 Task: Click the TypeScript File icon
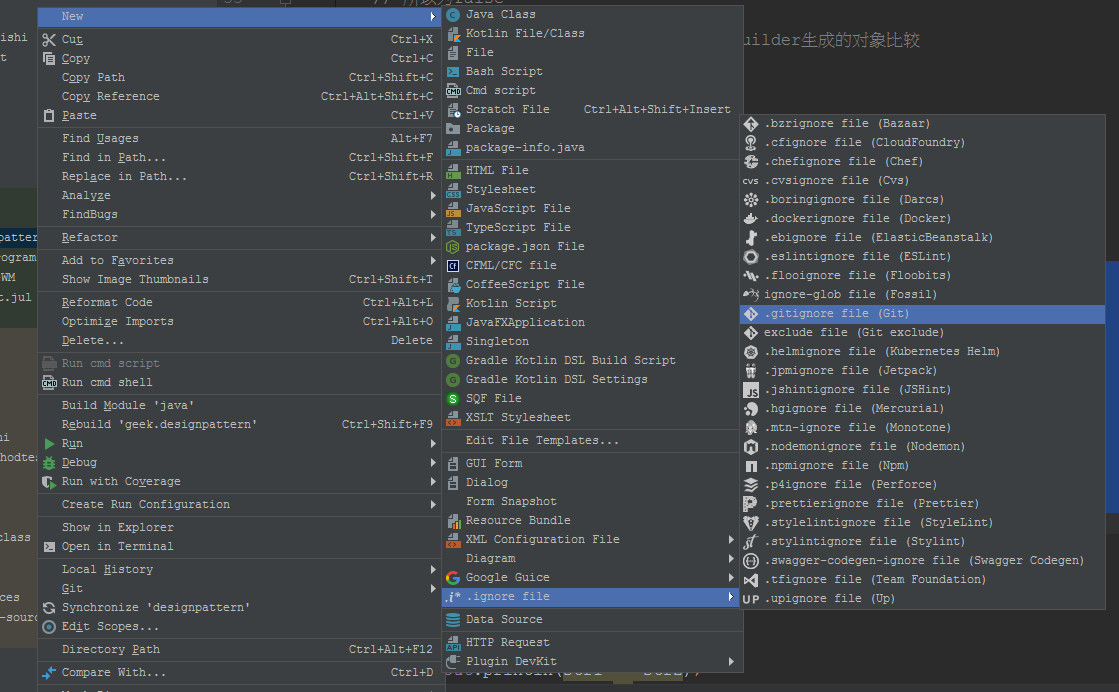(452, 228)
